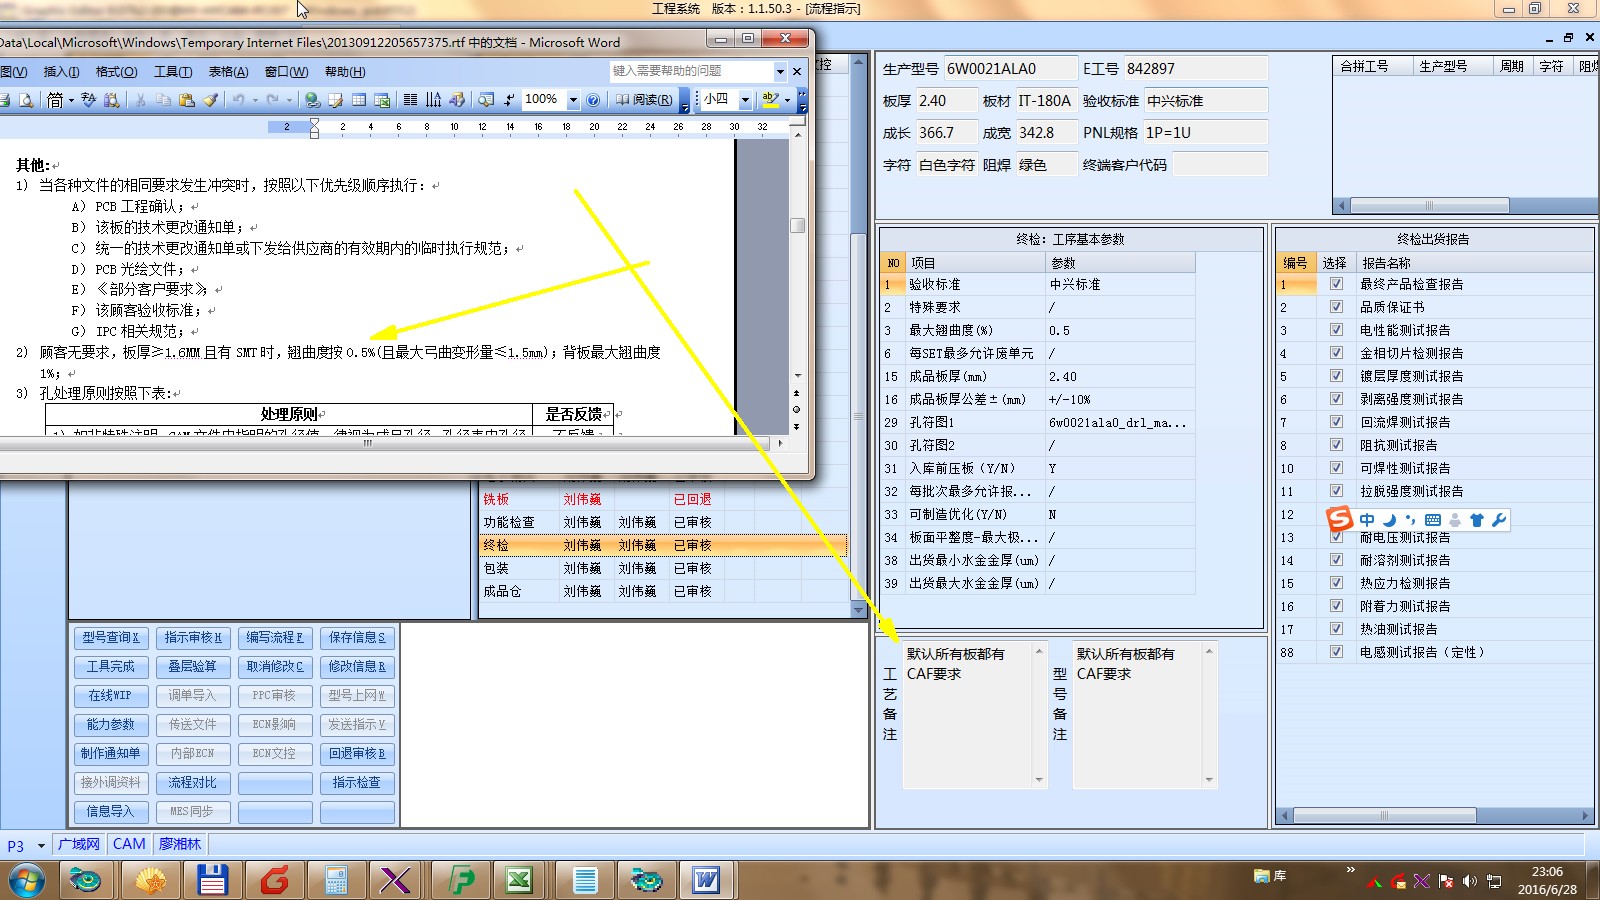Open Print Preview in the Word toolbar

26,100
